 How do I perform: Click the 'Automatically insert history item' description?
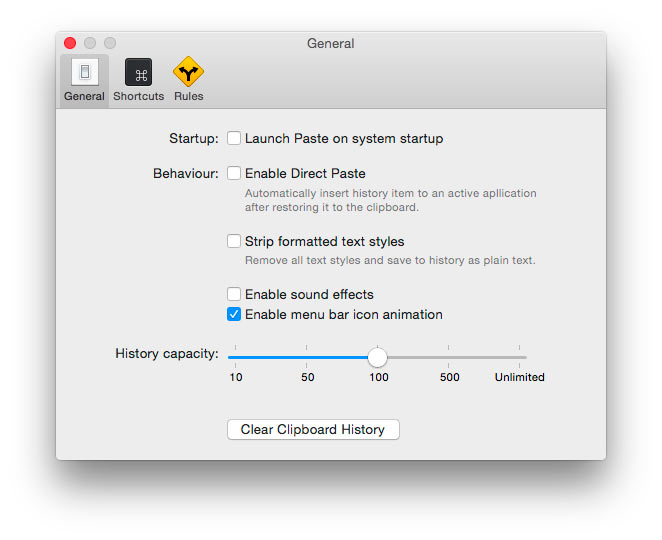tap(391, 200)
